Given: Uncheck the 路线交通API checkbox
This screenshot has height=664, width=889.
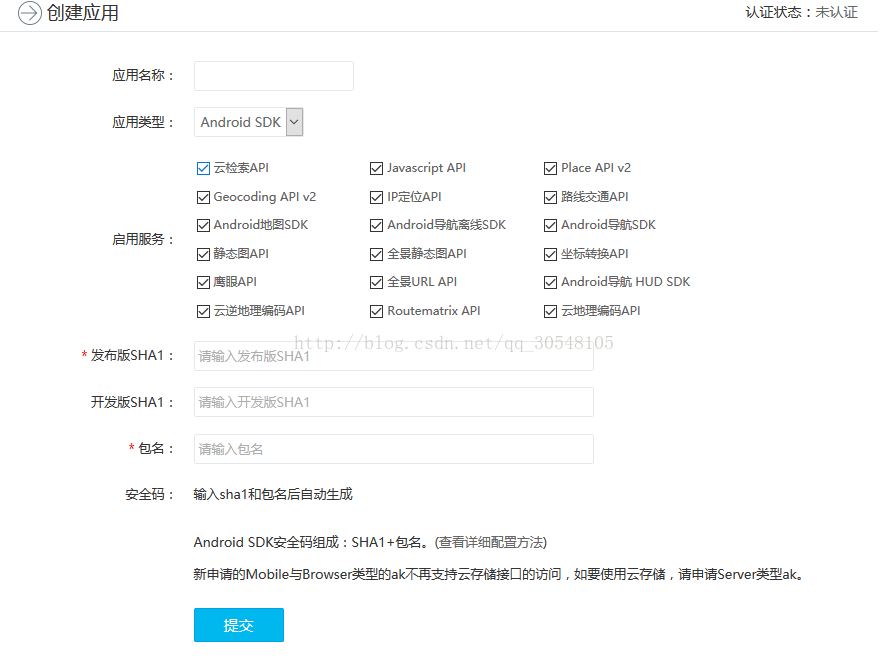Looking at the screenshot, I should pos(551,197).
